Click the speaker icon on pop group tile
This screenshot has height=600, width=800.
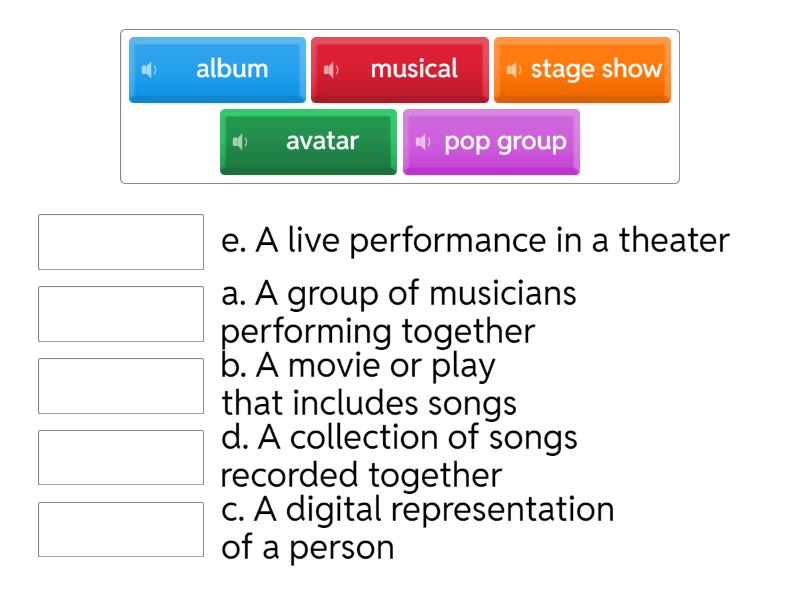click(424, 141)
